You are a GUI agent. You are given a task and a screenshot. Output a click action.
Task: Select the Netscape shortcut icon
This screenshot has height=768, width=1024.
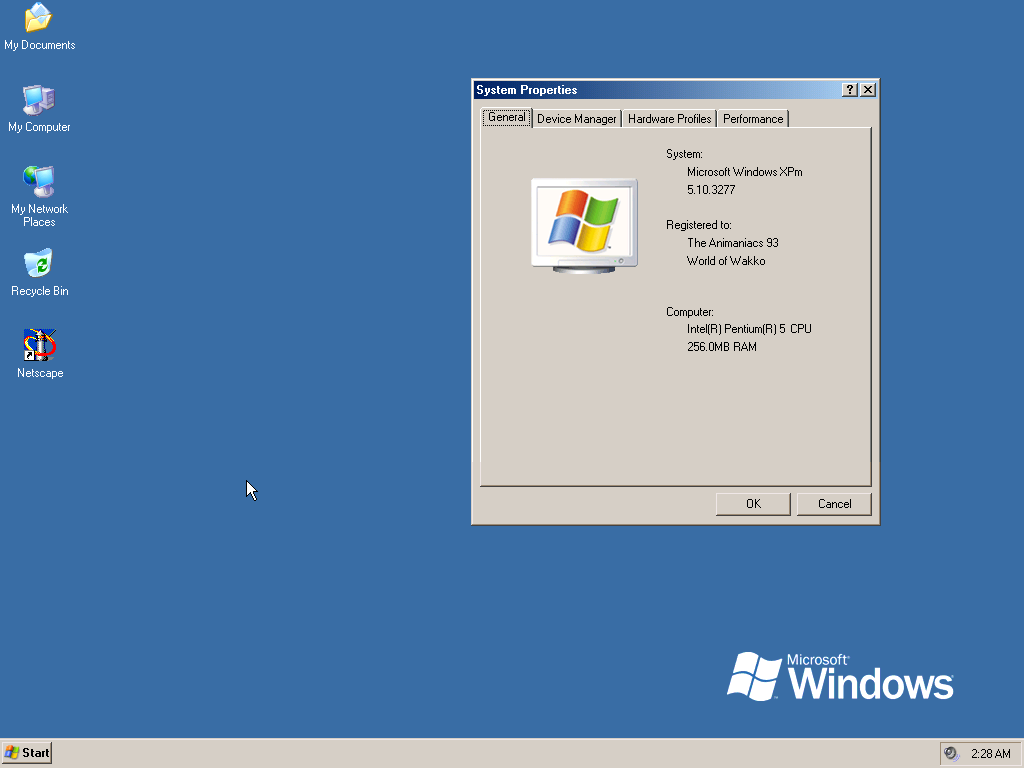(40, 354)
